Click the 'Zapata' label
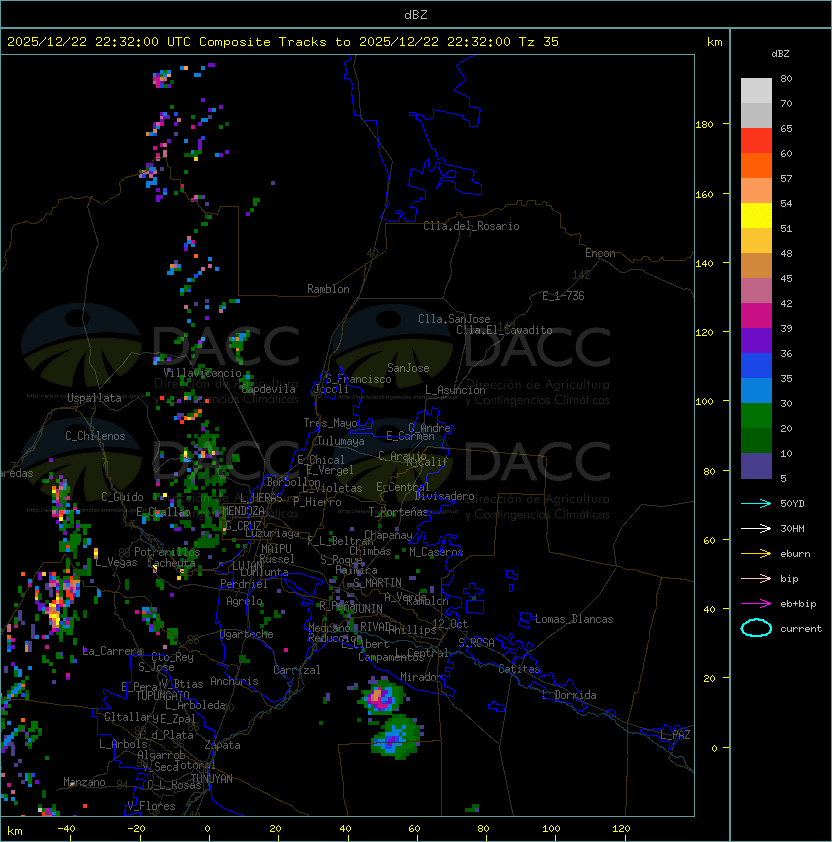Screen dimensions: 832x842 (222, 745)
